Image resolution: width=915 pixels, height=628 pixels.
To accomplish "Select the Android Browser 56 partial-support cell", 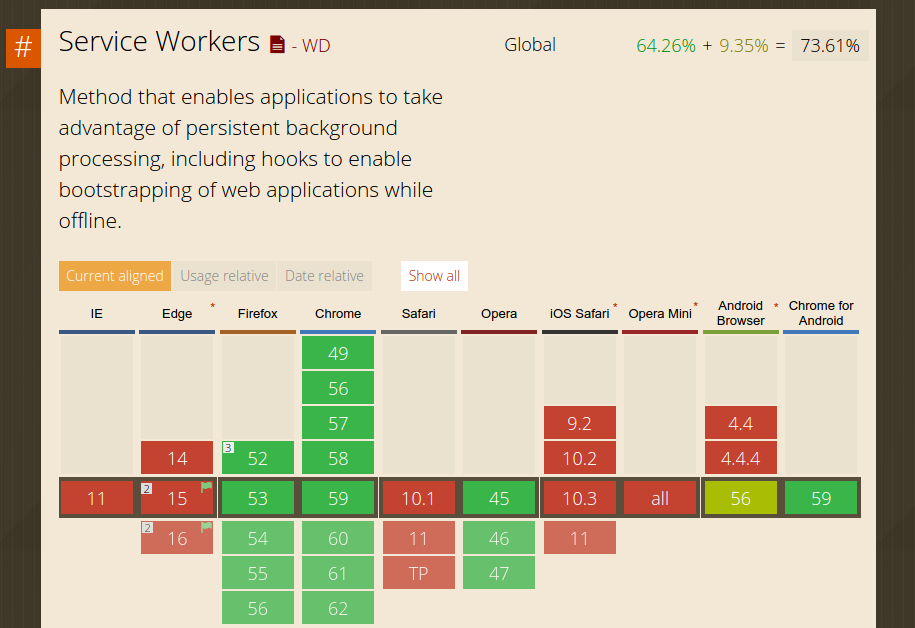I will (740, 498).
